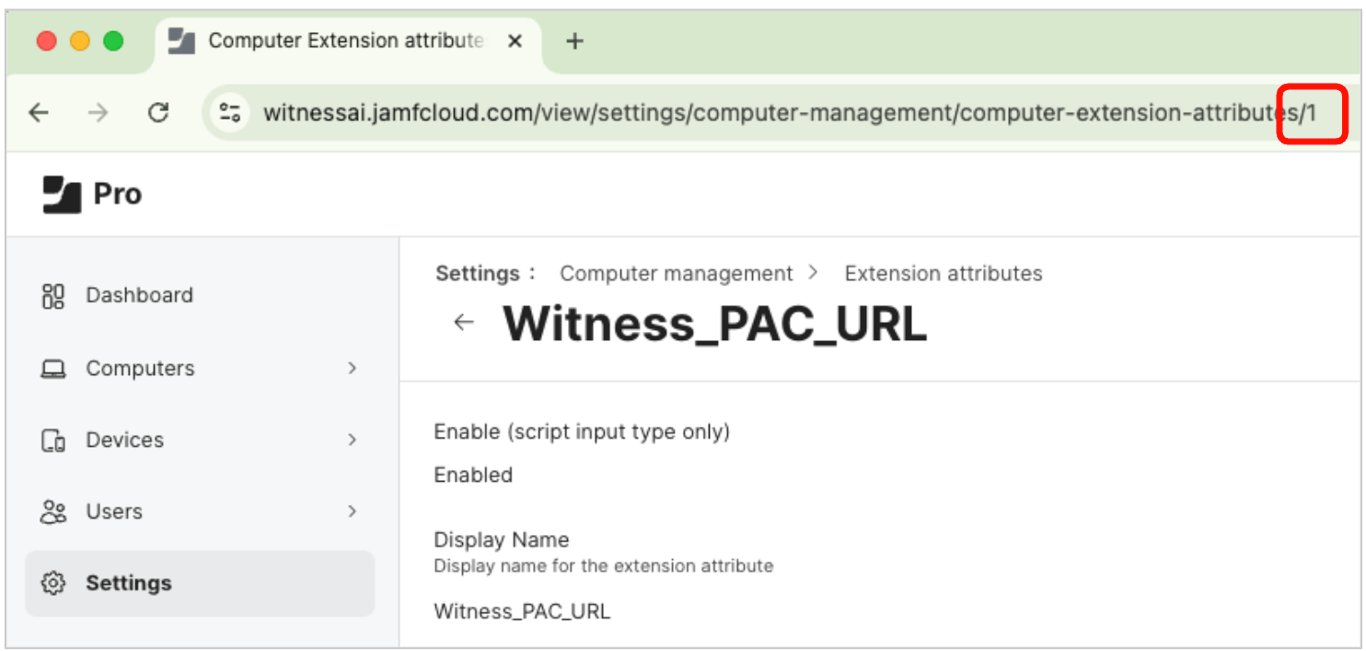Click the Extension attributes breadcrumb link
This screenshot has height=651, width=1366.
943,273
